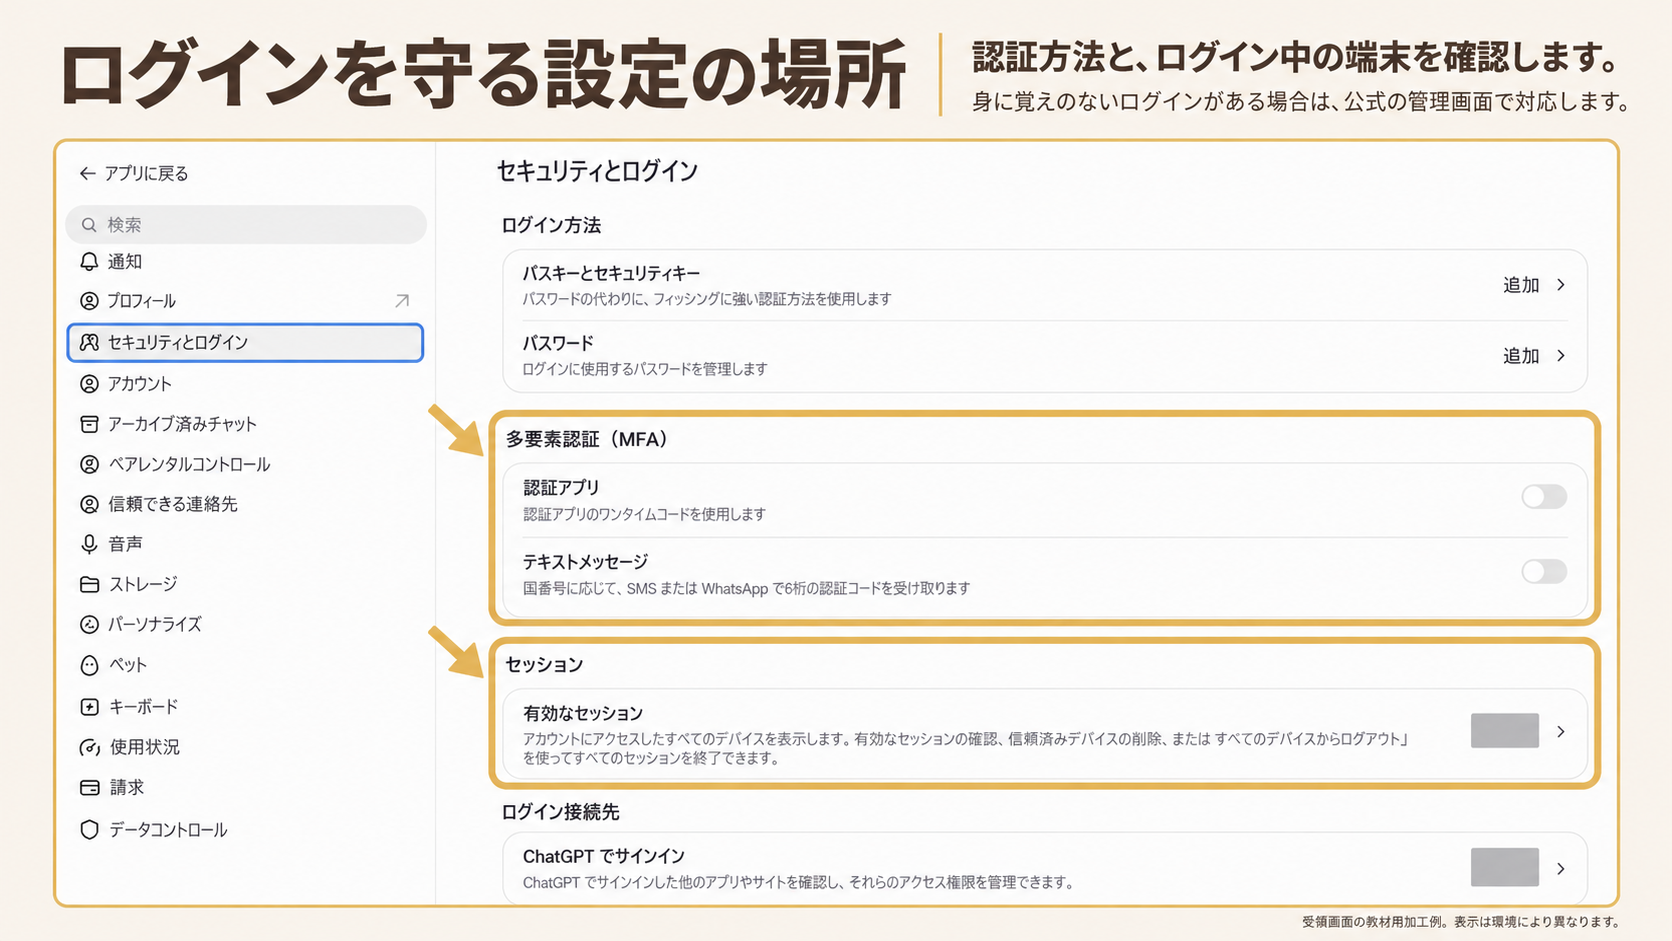The image size is (1672, 941).
Task: Open the ChatGPT でサインイン row chevron
Action: 1561,869
